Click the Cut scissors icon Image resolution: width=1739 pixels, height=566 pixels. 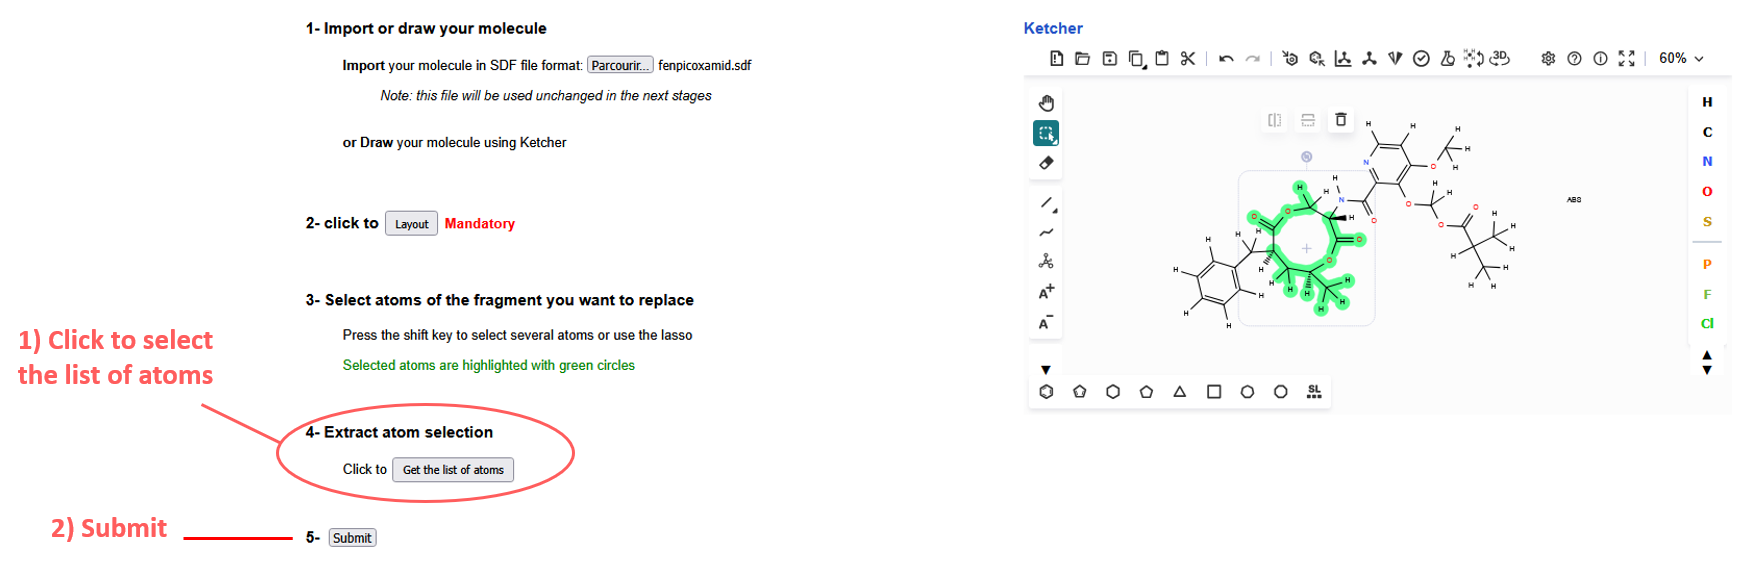tap(1187, 59)
